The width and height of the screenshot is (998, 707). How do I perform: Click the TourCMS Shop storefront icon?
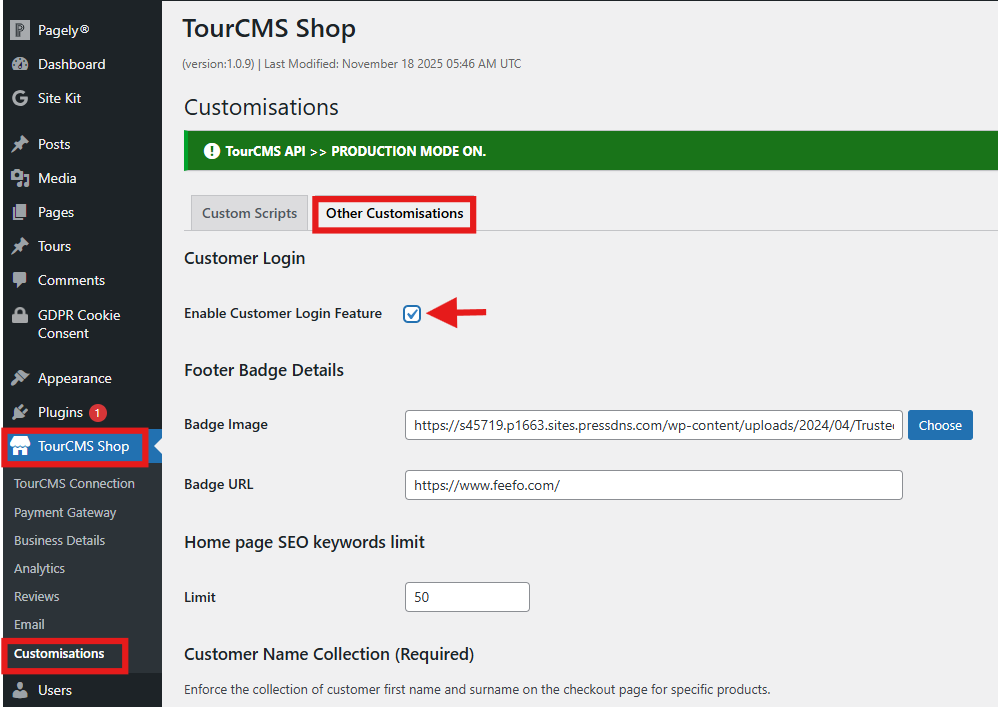20,446
